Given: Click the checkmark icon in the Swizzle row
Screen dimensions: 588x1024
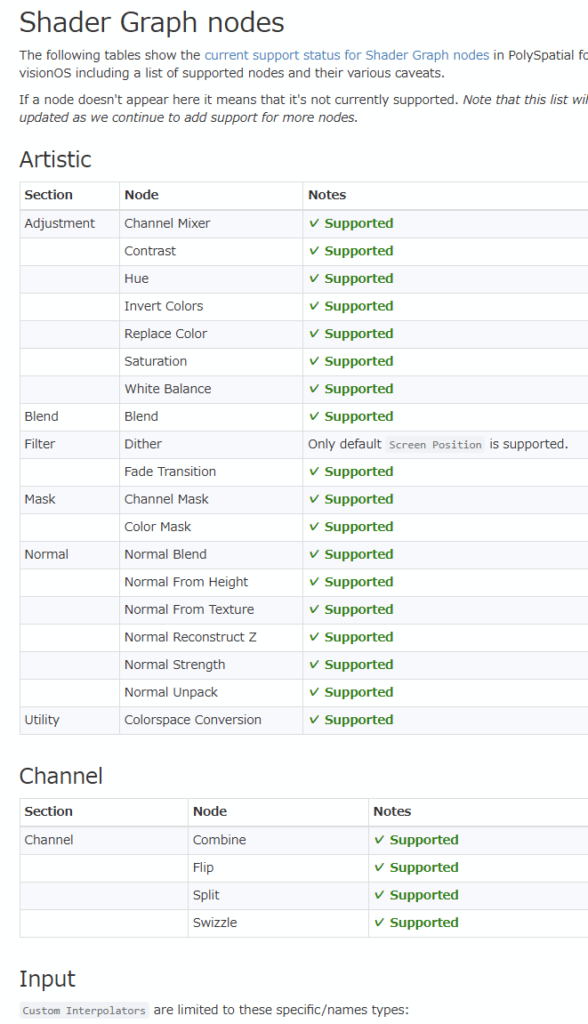Looking at the screenshot, I should tap(380, 923).
